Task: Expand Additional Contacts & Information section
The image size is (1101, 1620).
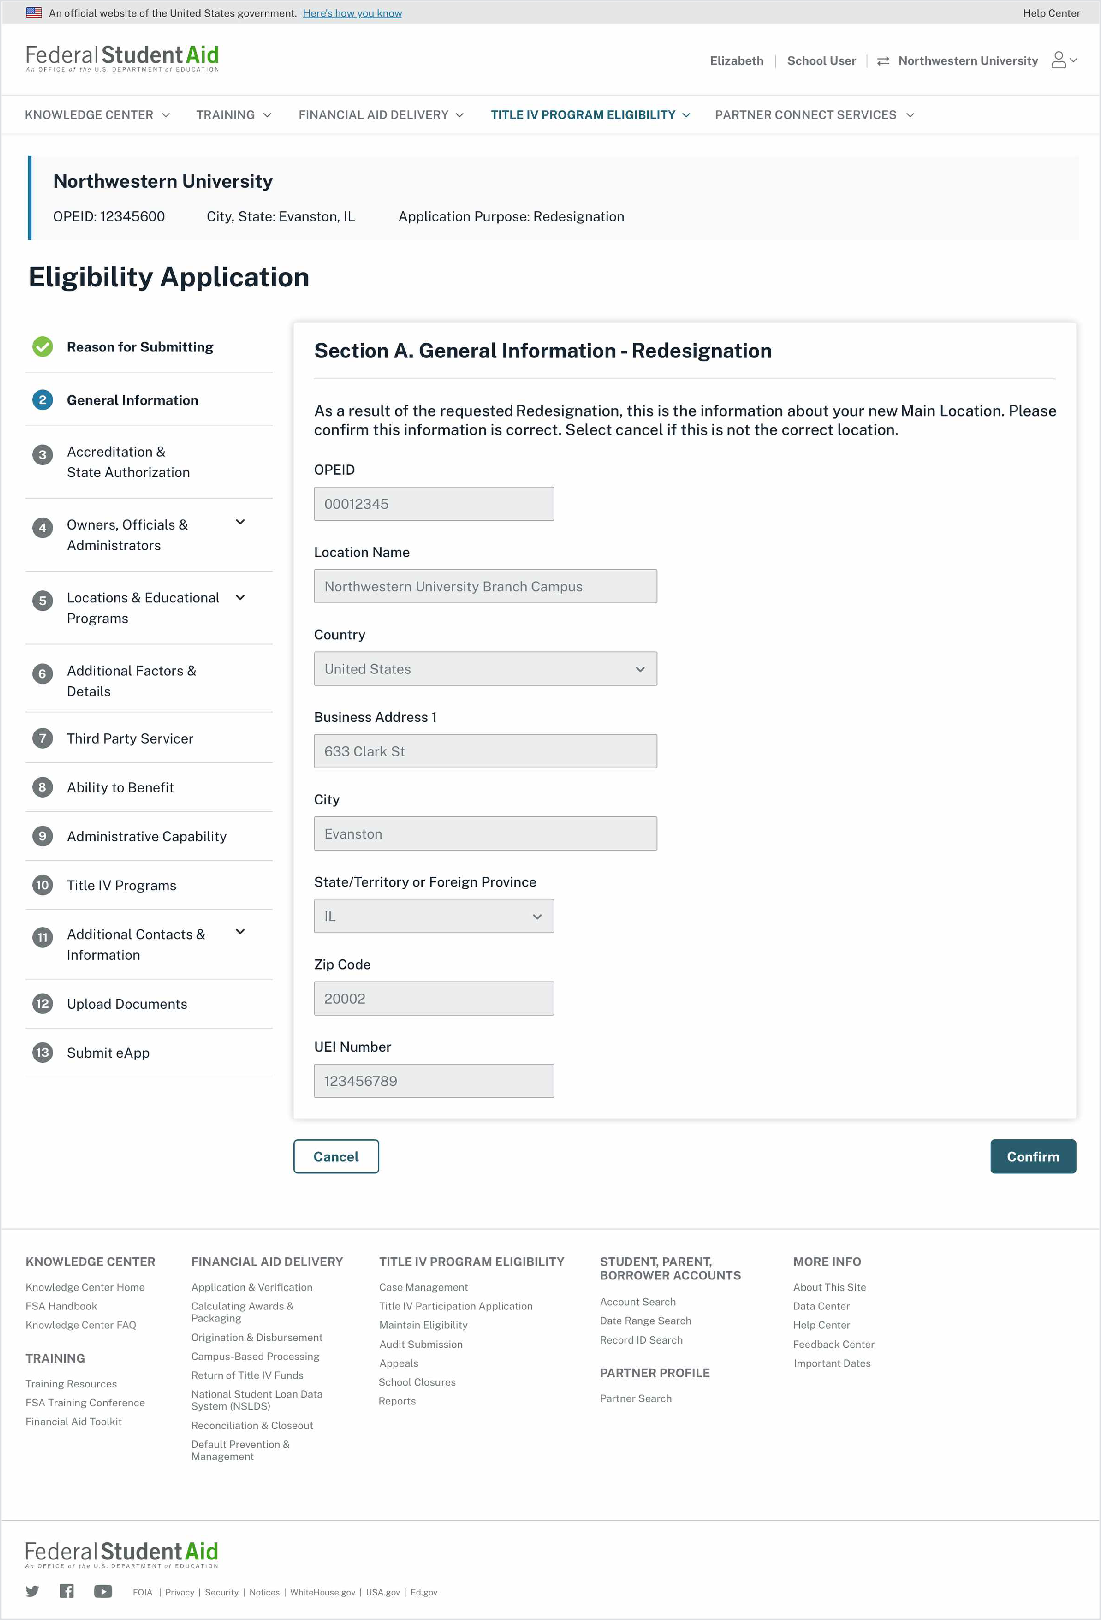Action: tap(240, 932)
